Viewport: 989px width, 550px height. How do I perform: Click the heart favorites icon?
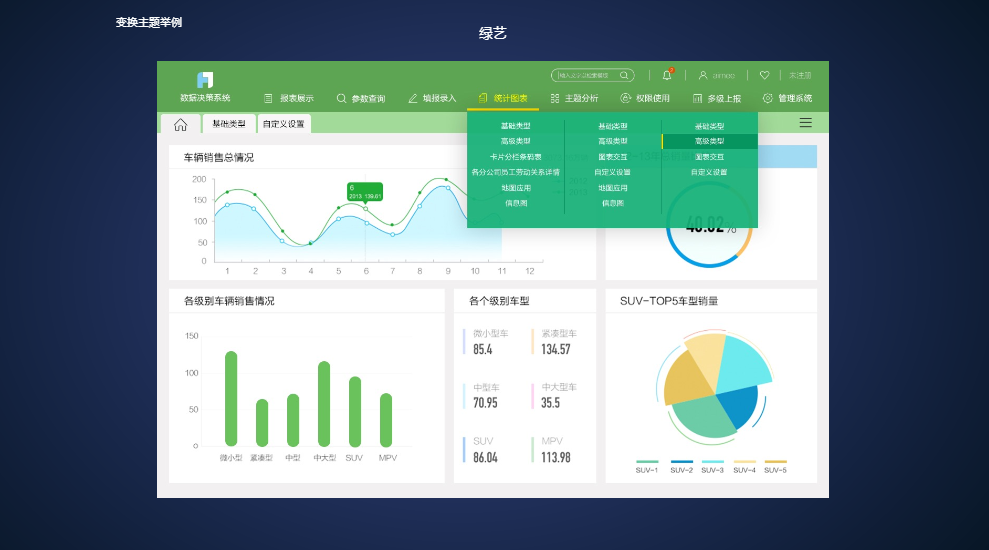pos(764,75)
